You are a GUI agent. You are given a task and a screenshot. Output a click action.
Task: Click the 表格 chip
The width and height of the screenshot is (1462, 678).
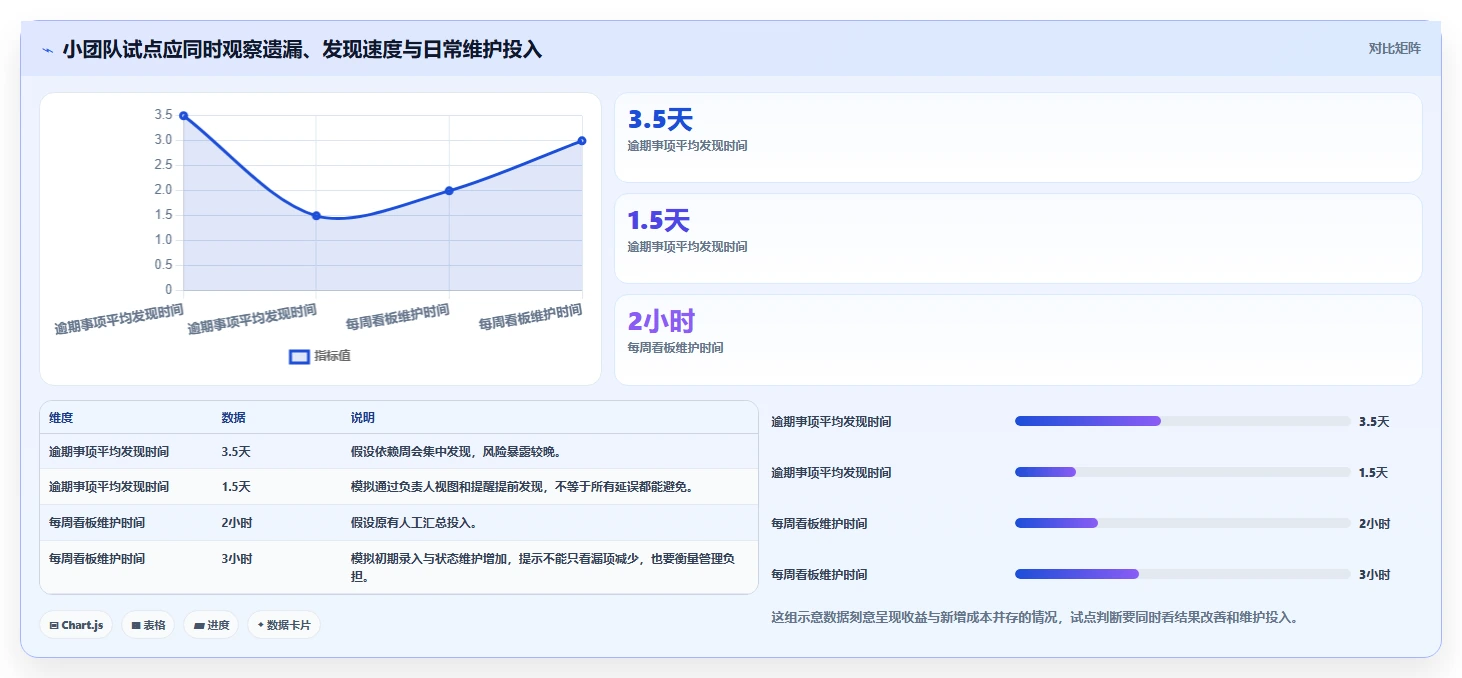click(x=149, y=625)
